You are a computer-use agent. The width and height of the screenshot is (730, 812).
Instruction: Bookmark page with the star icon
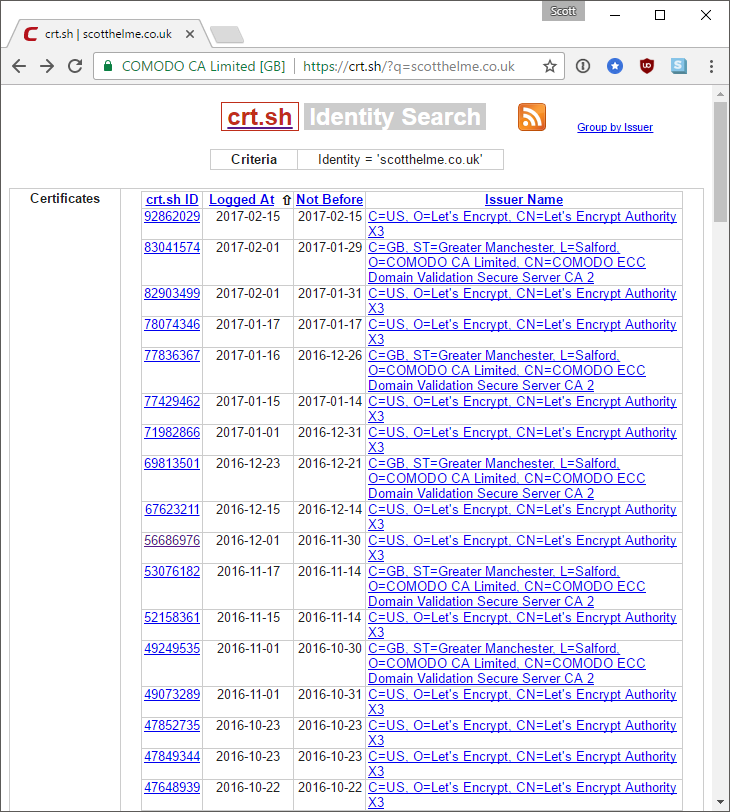(x=549, y=66)
